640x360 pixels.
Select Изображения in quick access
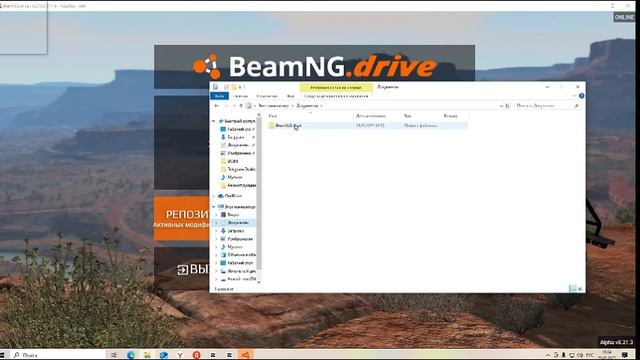click(238, 153)
